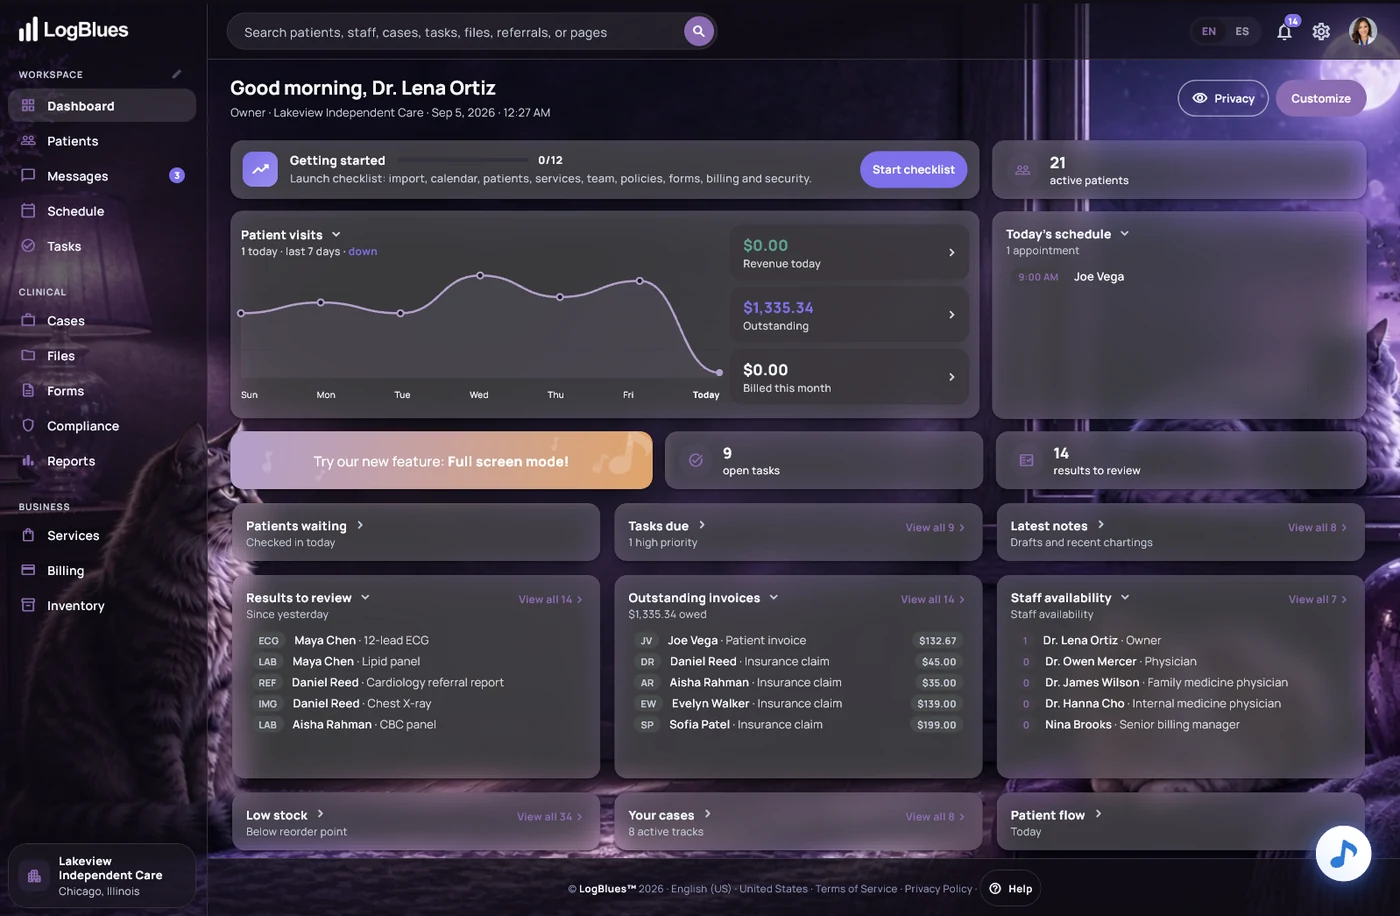The image size is (1400, 916).
Task: Expand the Outstanding invoices dropdown
Action: click(773, 597)
